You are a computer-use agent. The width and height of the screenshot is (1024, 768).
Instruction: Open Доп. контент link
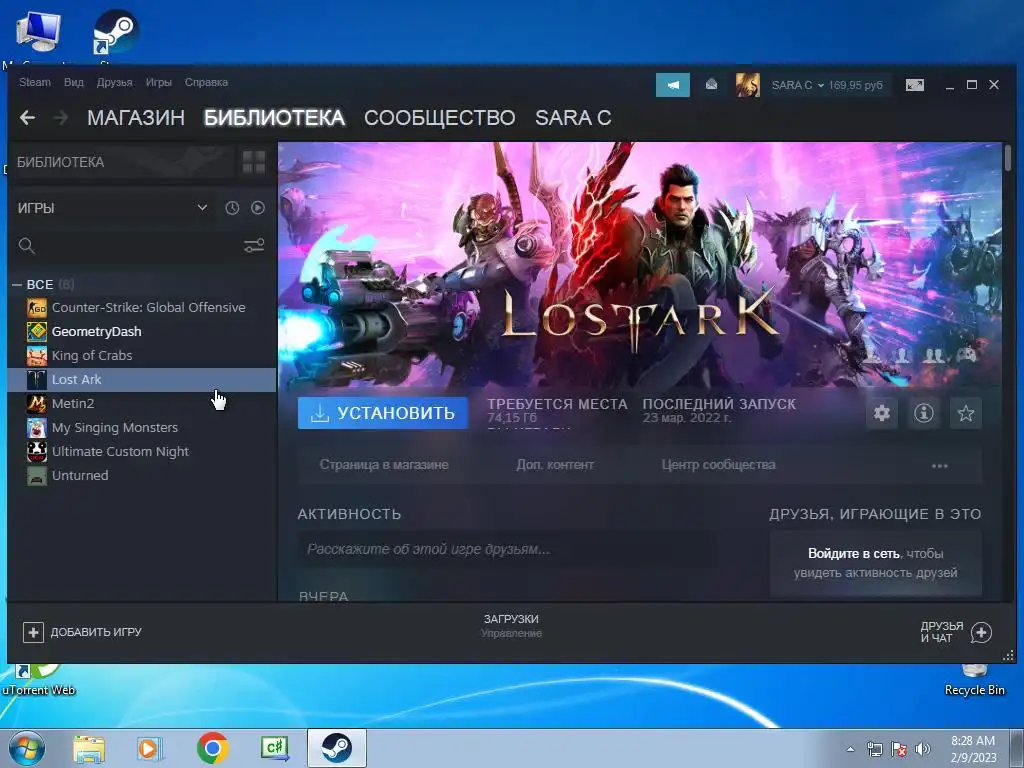pos(555,465)
